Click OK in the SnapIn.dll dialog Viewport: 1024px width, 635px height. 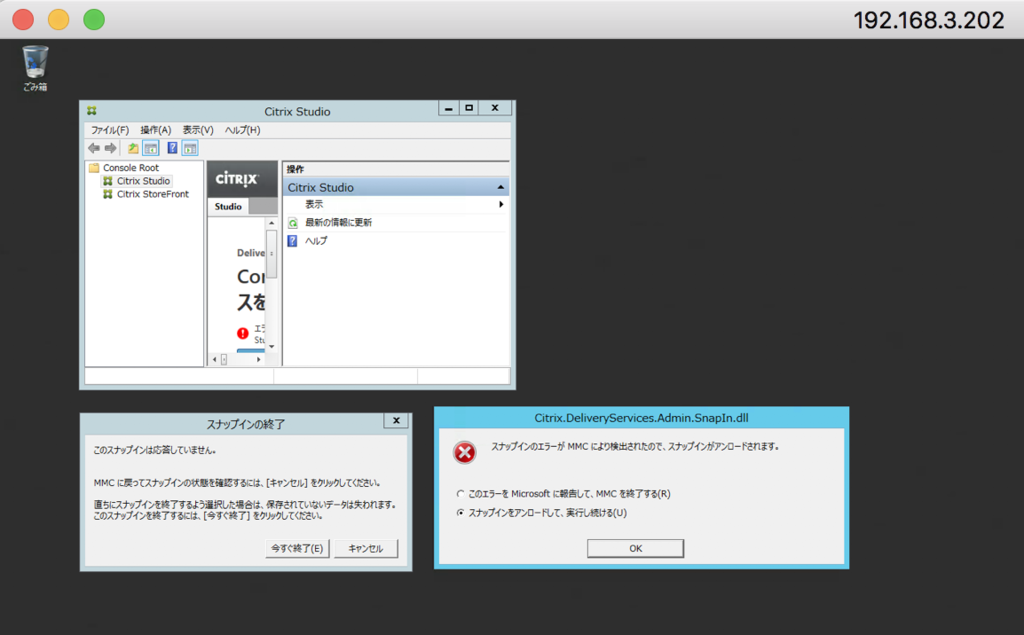tap(635, 549)
